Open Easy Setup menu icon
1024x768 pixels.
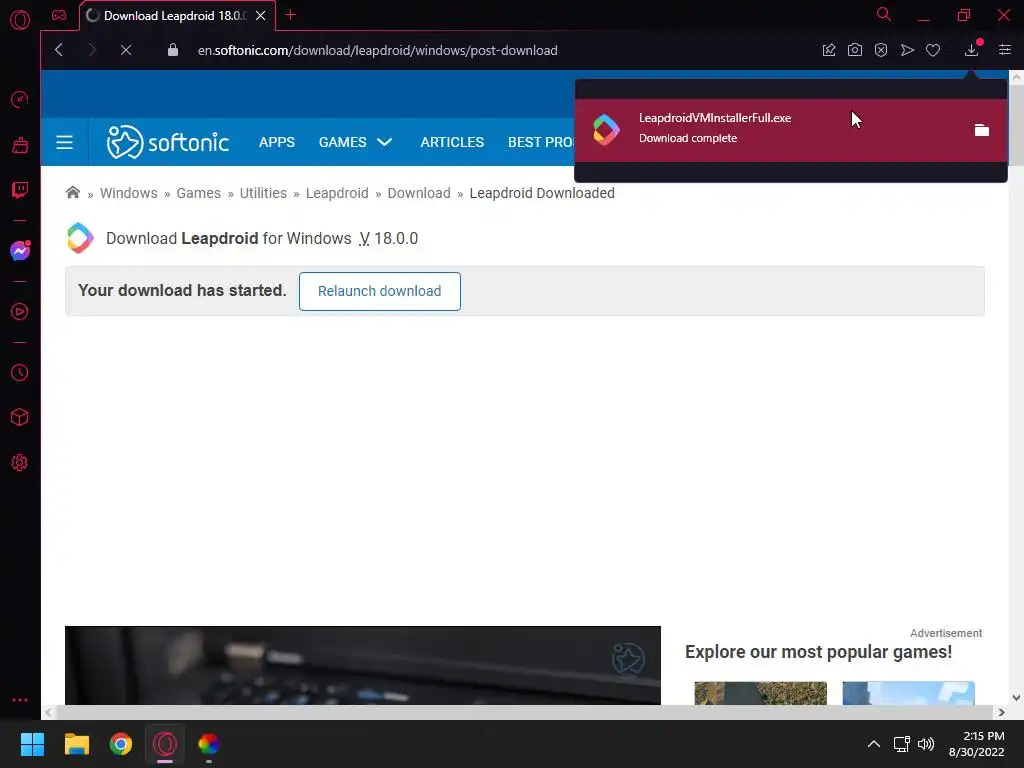1005,50
